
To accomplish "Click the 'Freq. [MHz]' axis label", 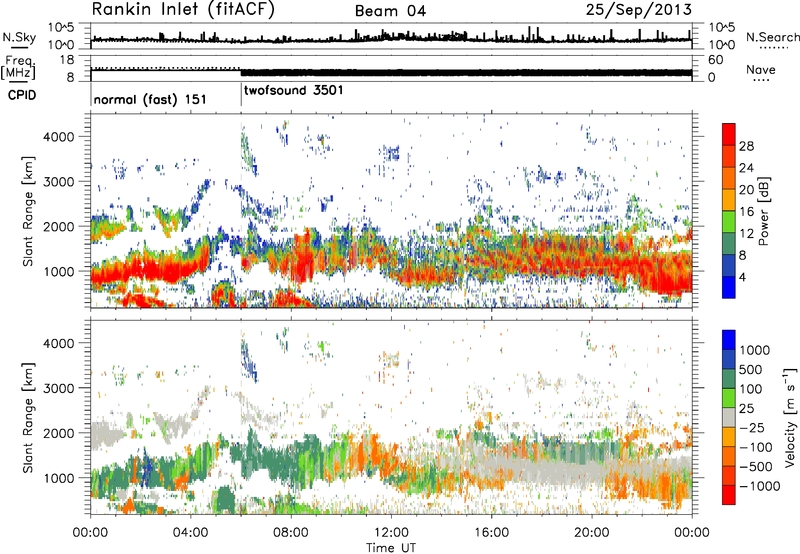I will [18, 67].
